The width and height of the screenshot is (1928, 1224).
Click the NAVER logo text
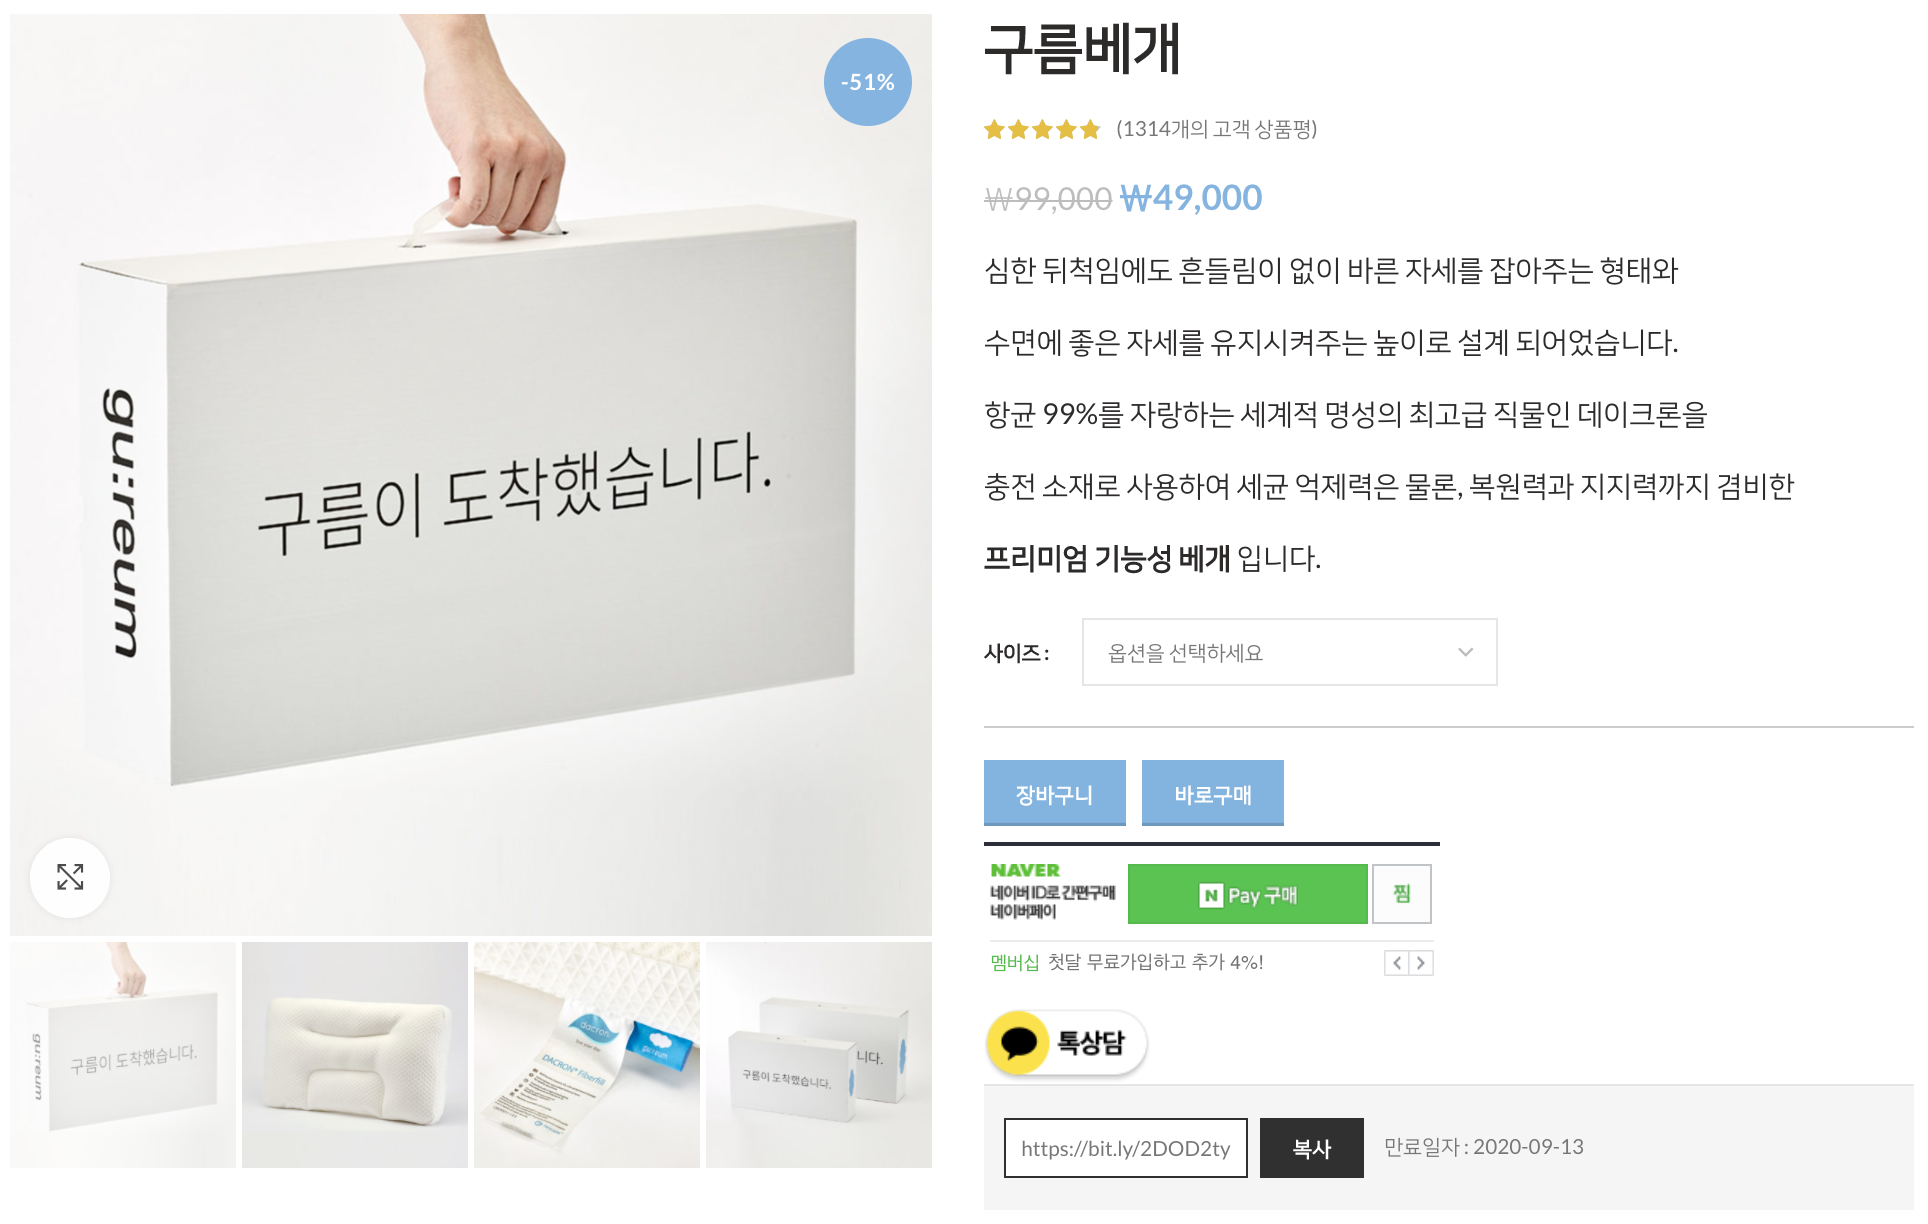click(x=1025, y=871)
